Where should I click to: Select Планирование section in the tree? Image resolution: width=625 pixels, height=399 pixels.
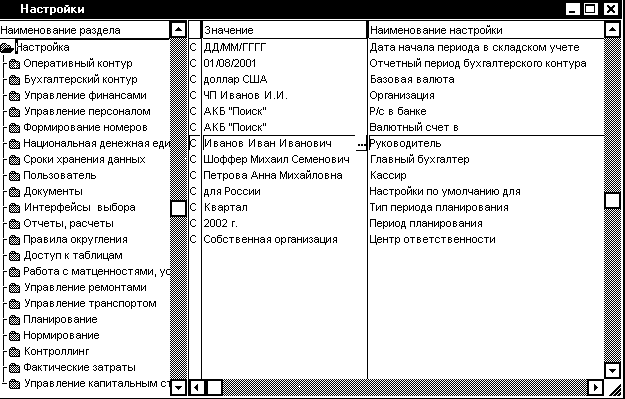pyautogui.click(x=60, y=319)
